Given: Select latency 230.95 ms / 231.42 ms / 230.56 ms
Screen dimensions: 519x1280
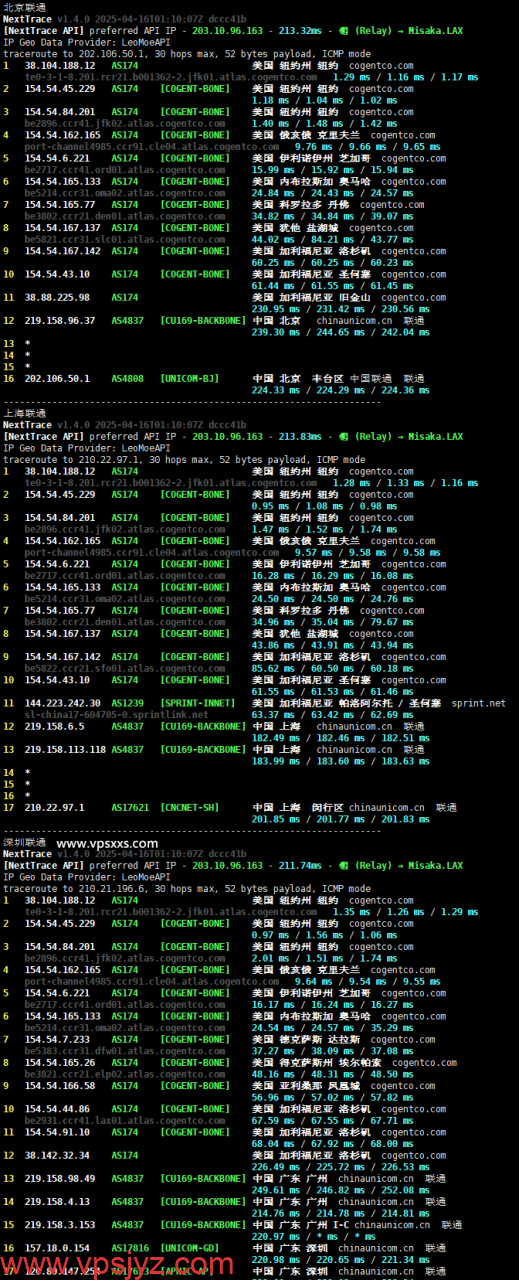Looking at the screenshot, I should pos(340,309).
